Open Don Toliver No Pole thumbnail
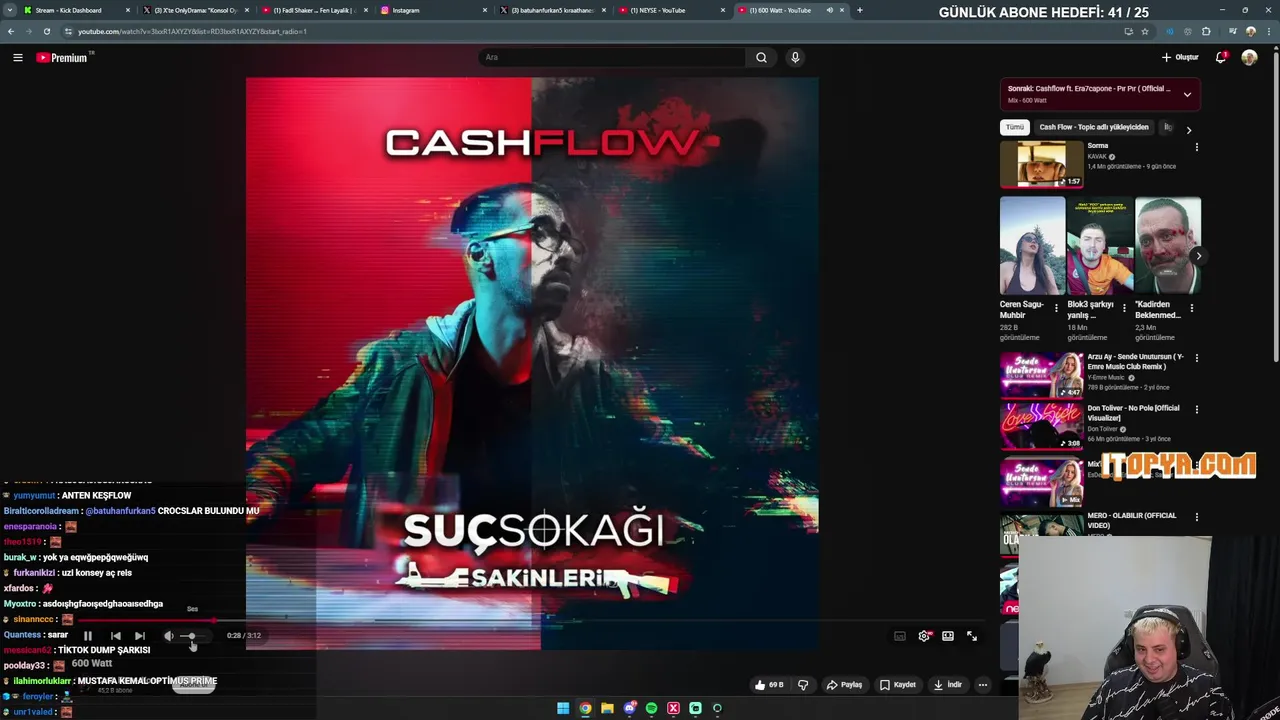Viewport: 1280px width, 720px height. [x=1041, y=426]
